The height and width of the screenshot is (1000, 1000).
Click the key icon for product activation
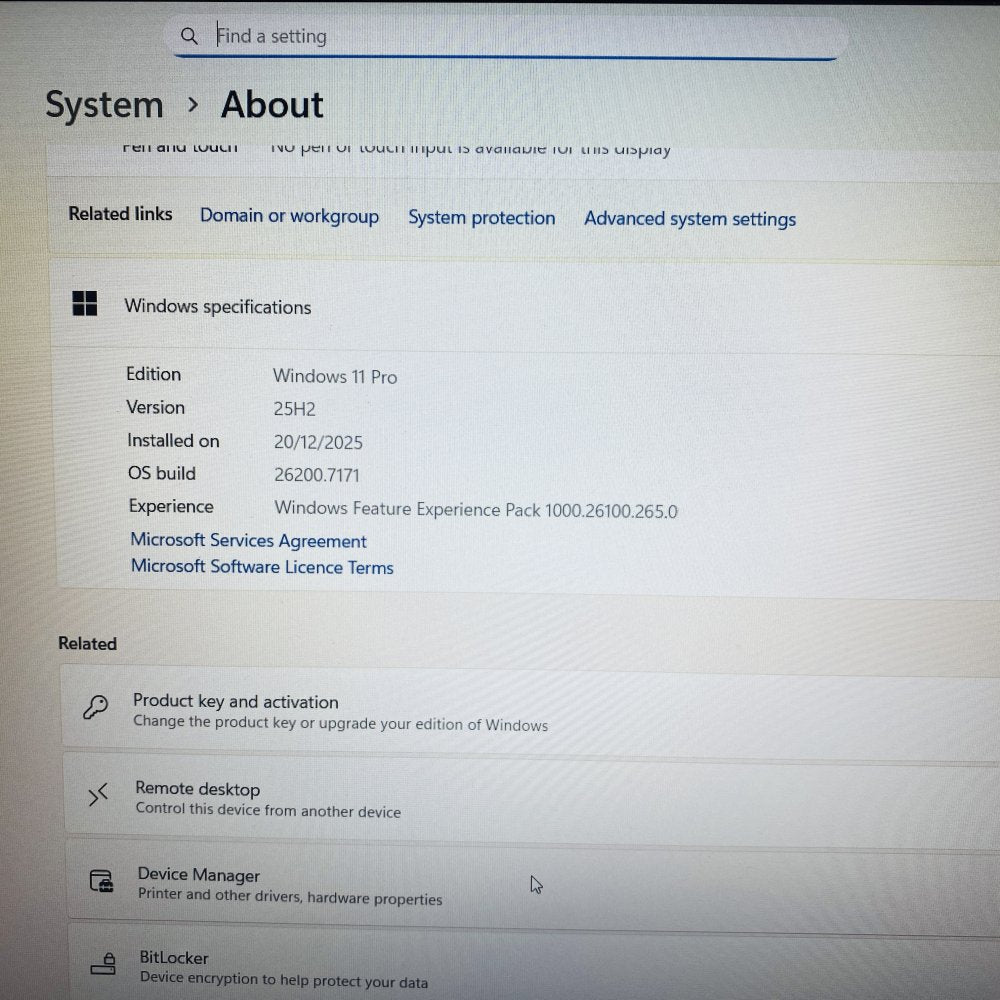[96, 708]
